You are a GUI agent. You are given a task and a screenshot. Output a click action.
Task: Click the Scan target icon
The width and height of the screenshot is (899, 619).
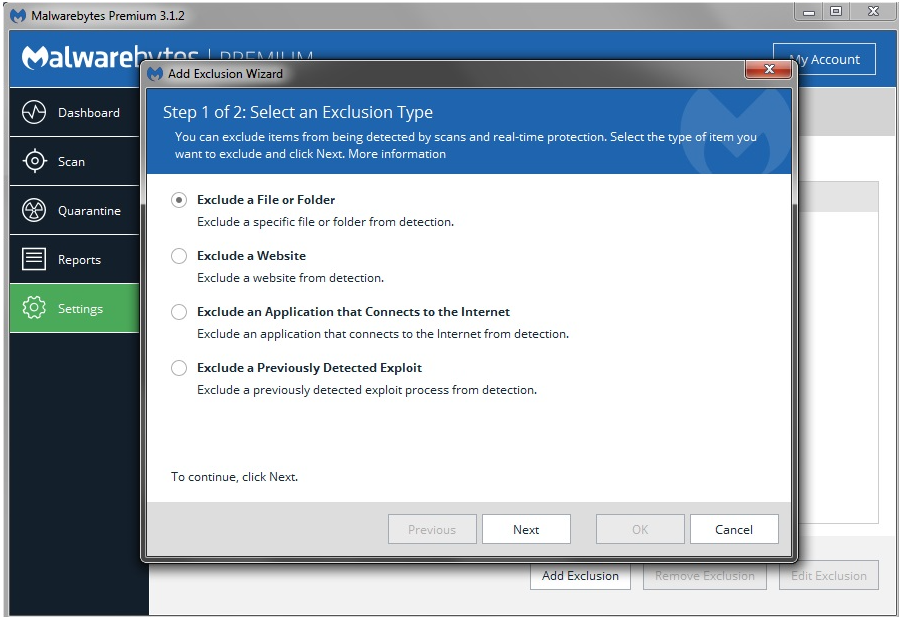[34, 161]
